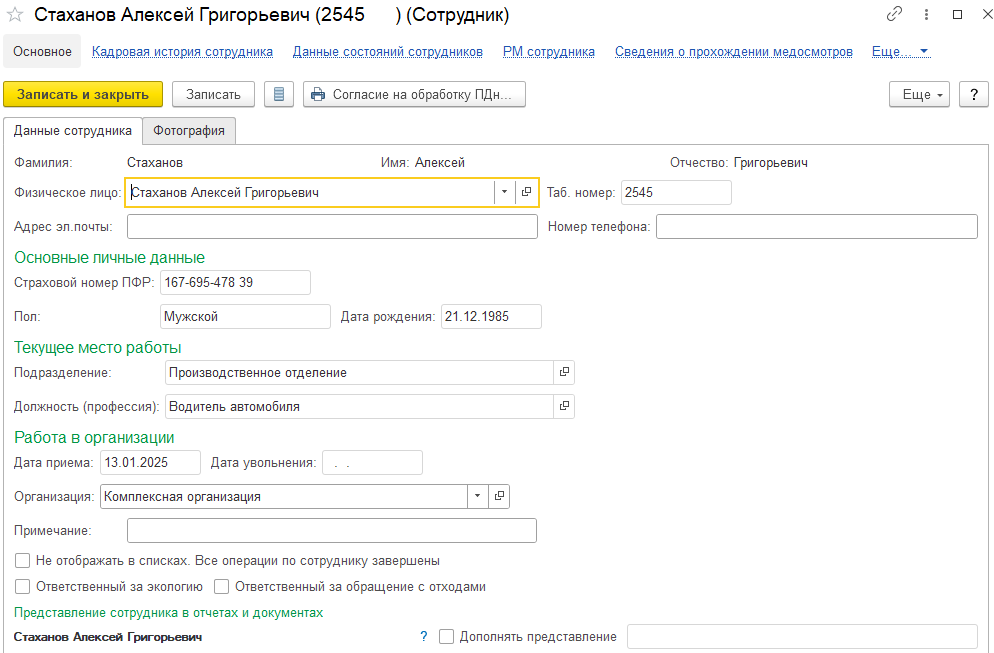
Task: Check 'Ответственный за экологию' option
Action: 23,587
